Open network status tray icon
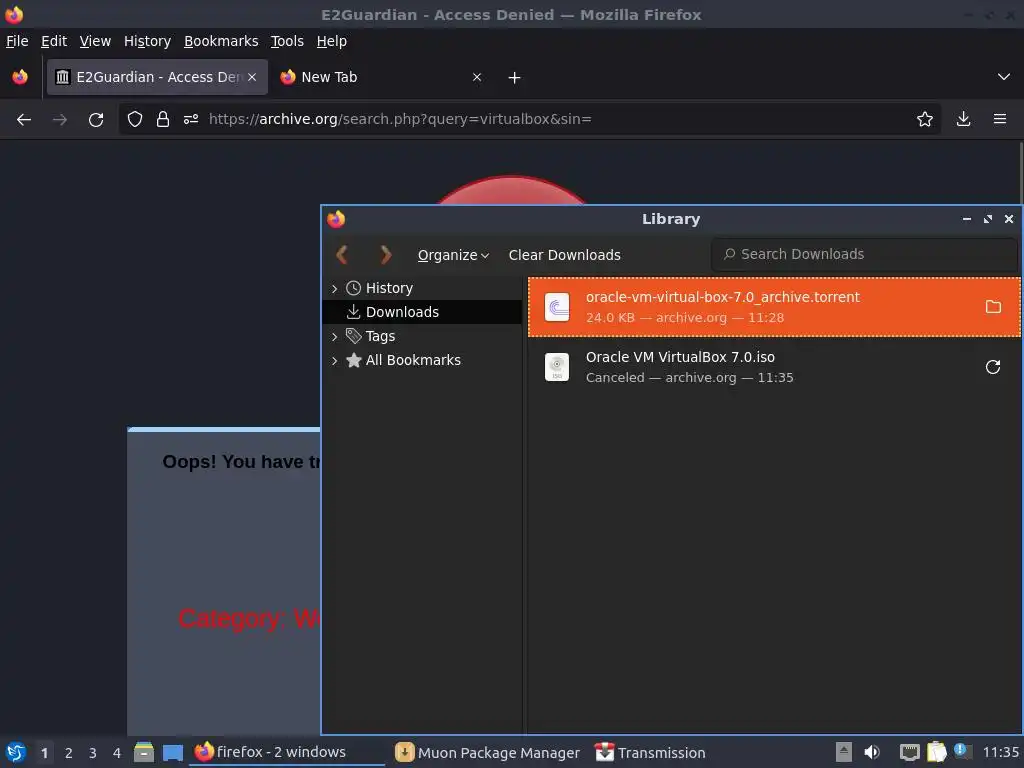Screen dimensions: 1024x768 tap(909, 752)
